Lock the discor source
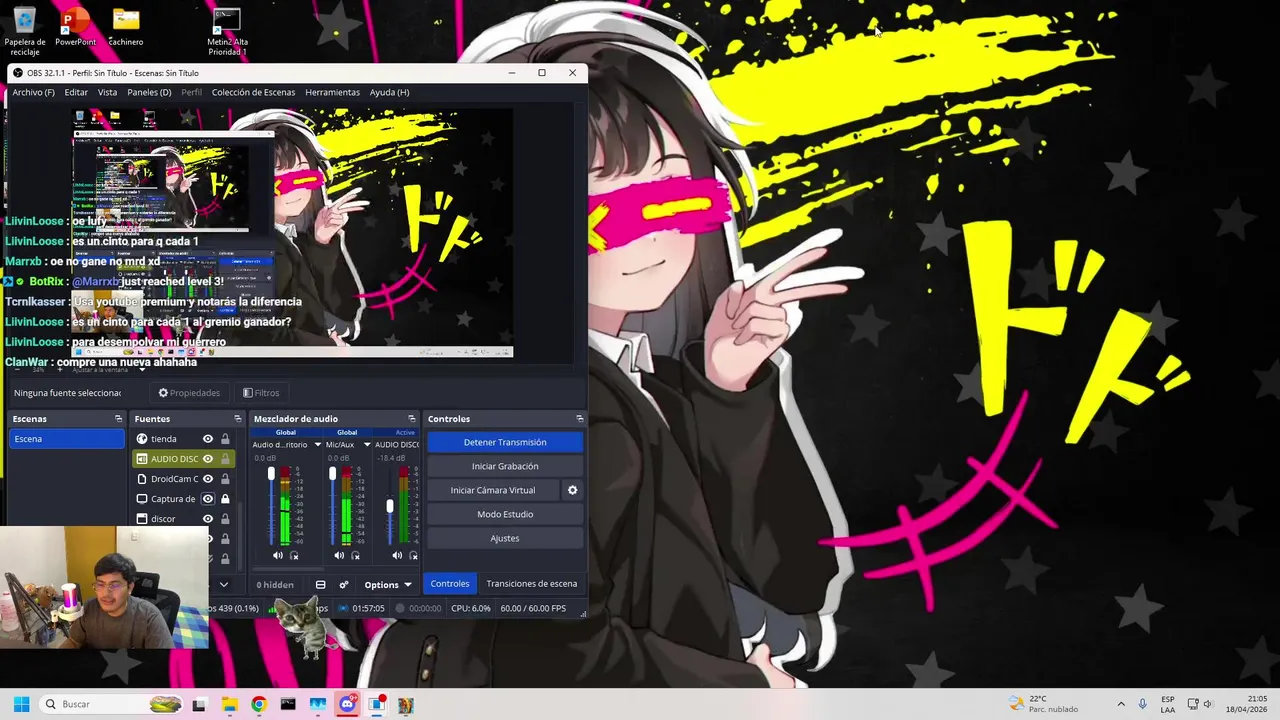1280x720 pixels. pos(225,519)
